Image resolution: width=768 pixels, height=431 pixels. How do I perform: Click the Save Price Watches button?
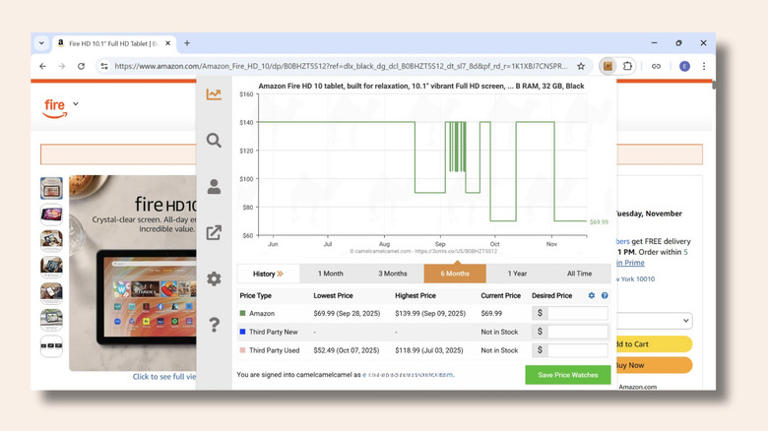[x=568, y=375]
